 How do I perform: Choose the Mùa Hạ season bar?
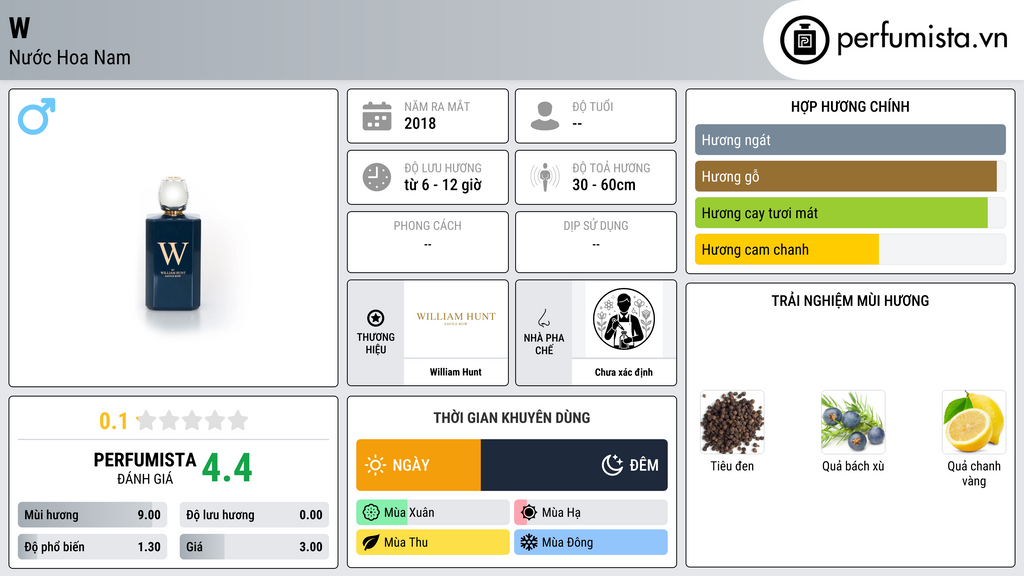591,513
